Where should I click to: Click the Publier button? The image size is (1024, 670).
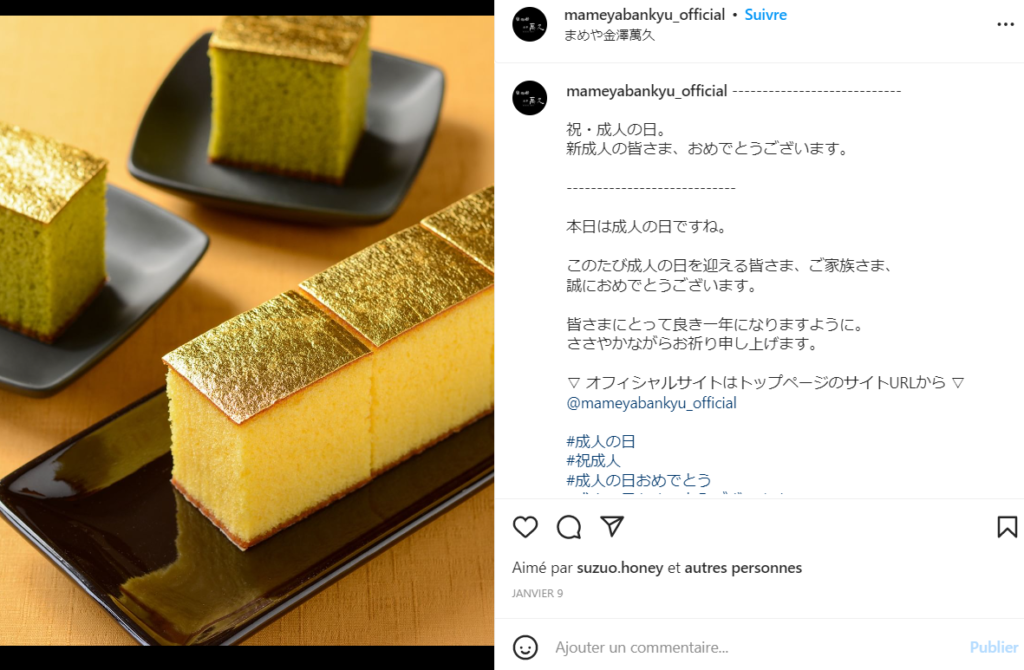point(993,647)
